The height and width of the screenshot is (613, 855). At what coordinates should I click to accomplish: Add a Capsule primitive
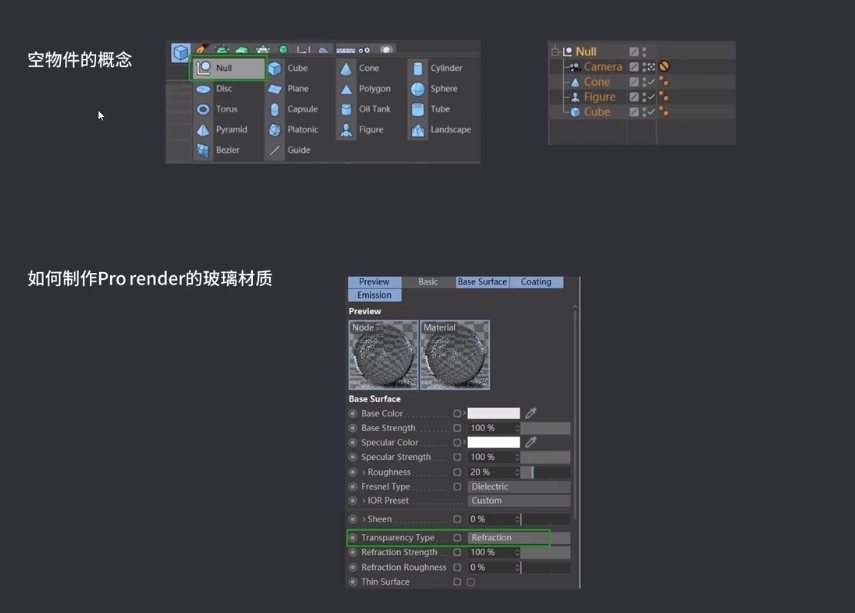[x=293, y=109]
